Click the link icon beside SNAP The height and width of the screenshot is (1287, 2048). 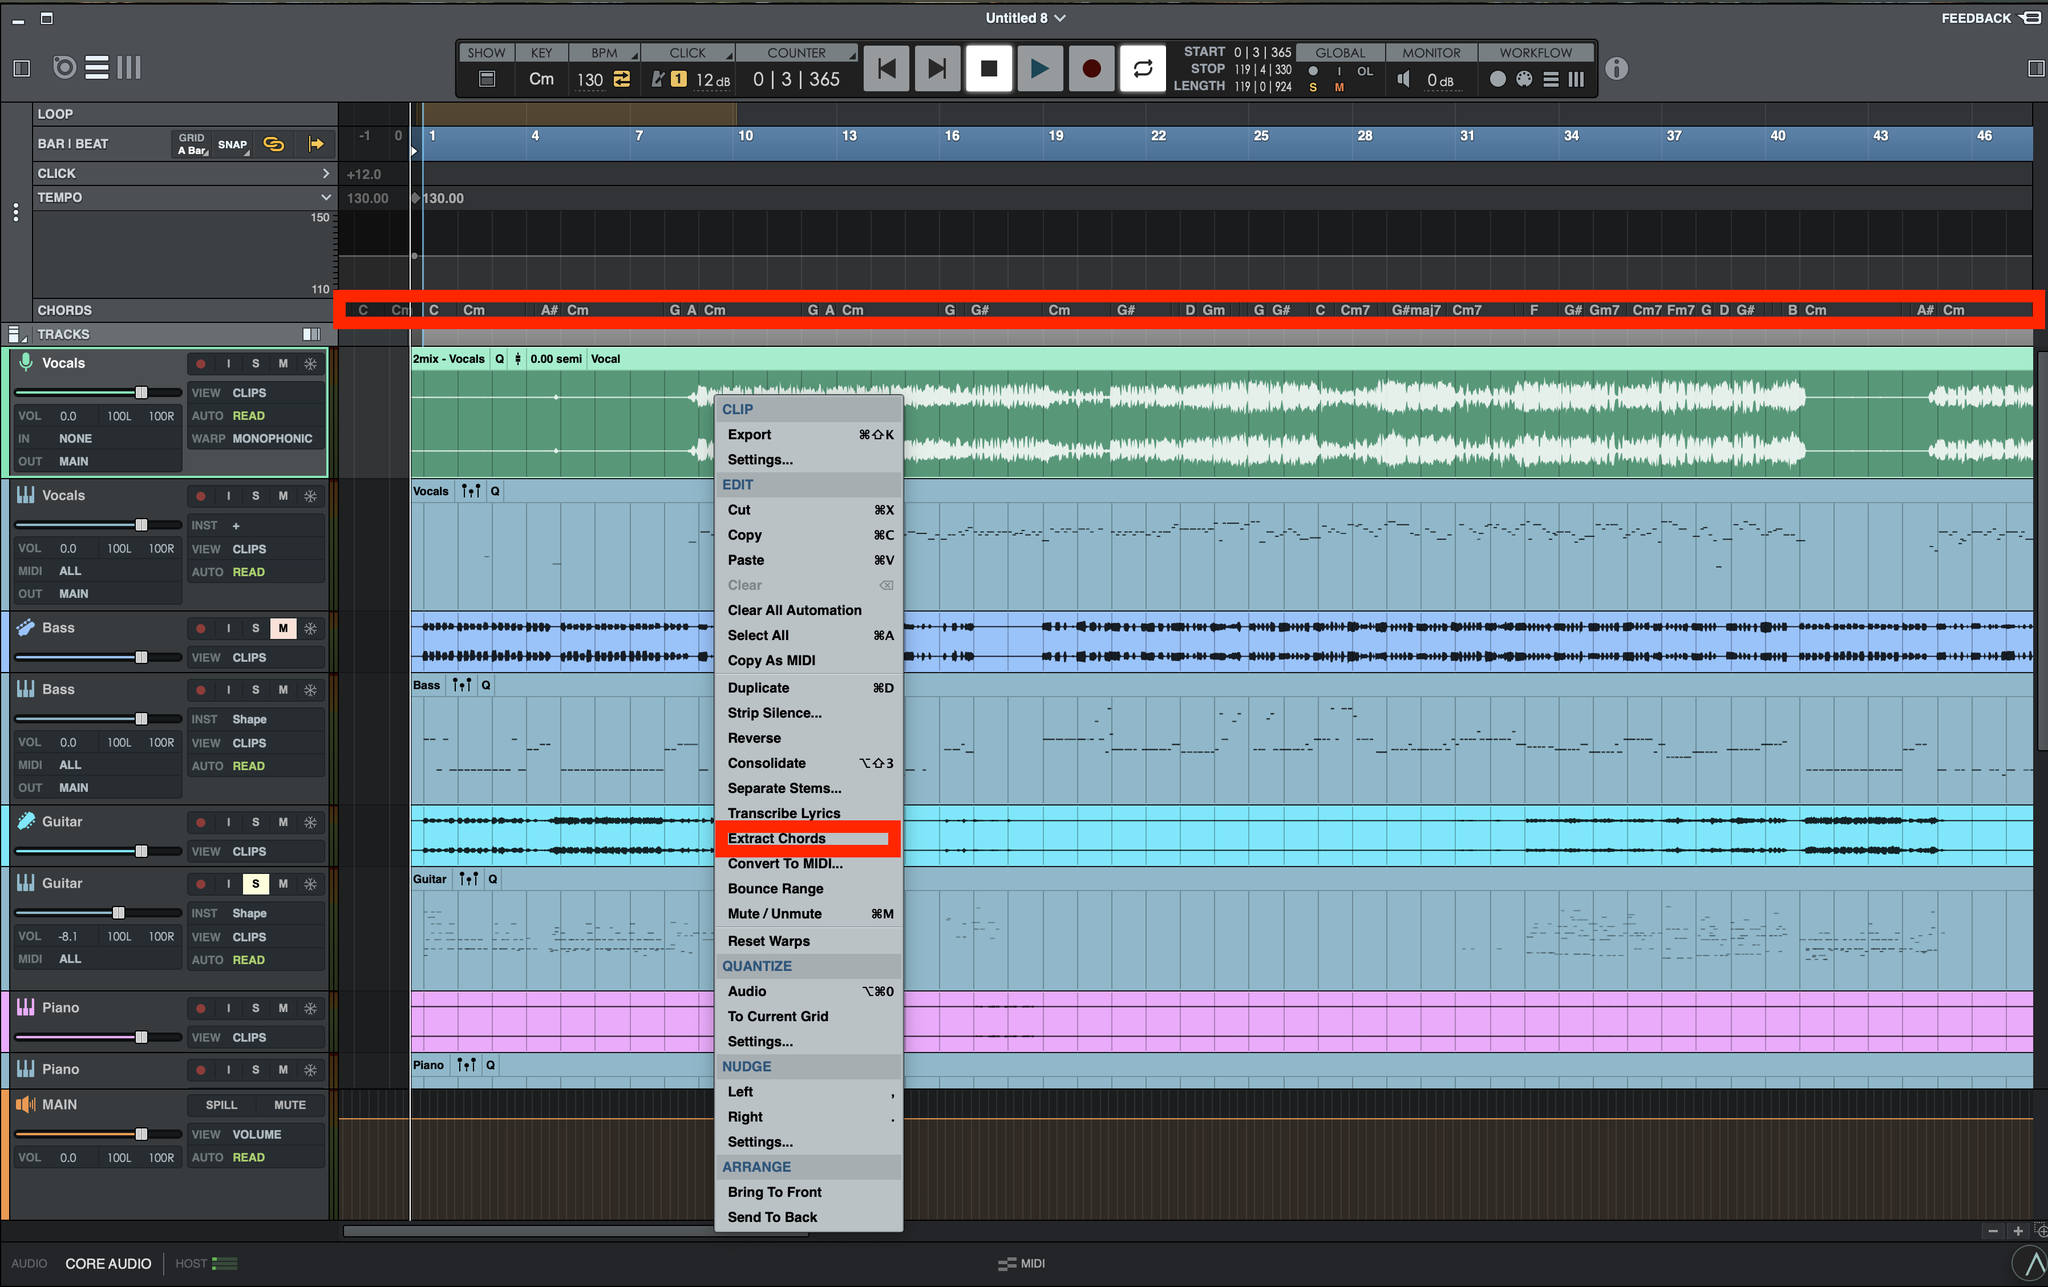(273, 144)
